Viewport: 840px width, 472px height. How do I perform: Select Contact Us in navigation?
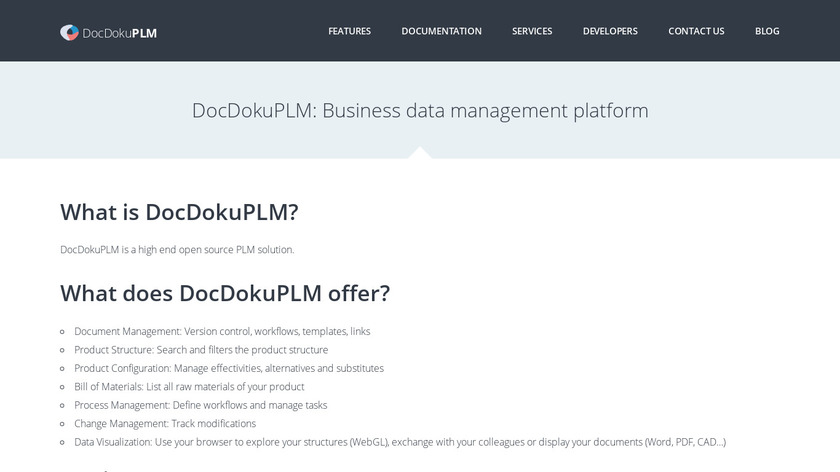pyautogui.click(x=696, y=31)
